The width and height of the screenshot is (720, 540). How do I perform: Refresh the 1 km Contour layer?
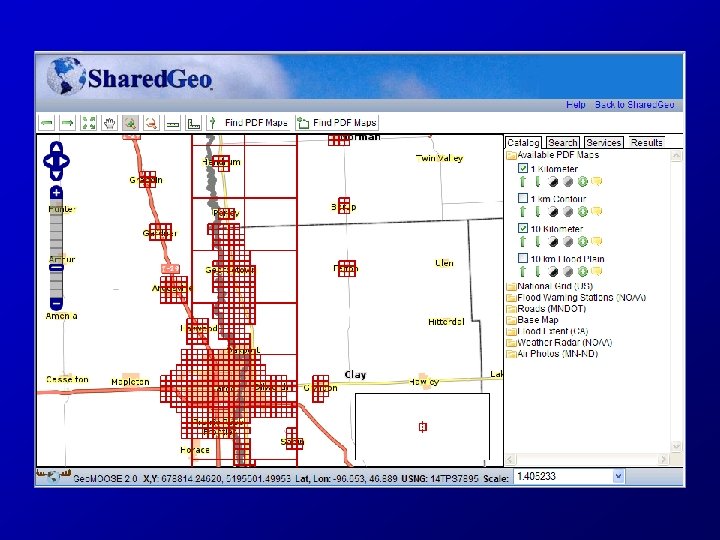(x=583, y=212)
